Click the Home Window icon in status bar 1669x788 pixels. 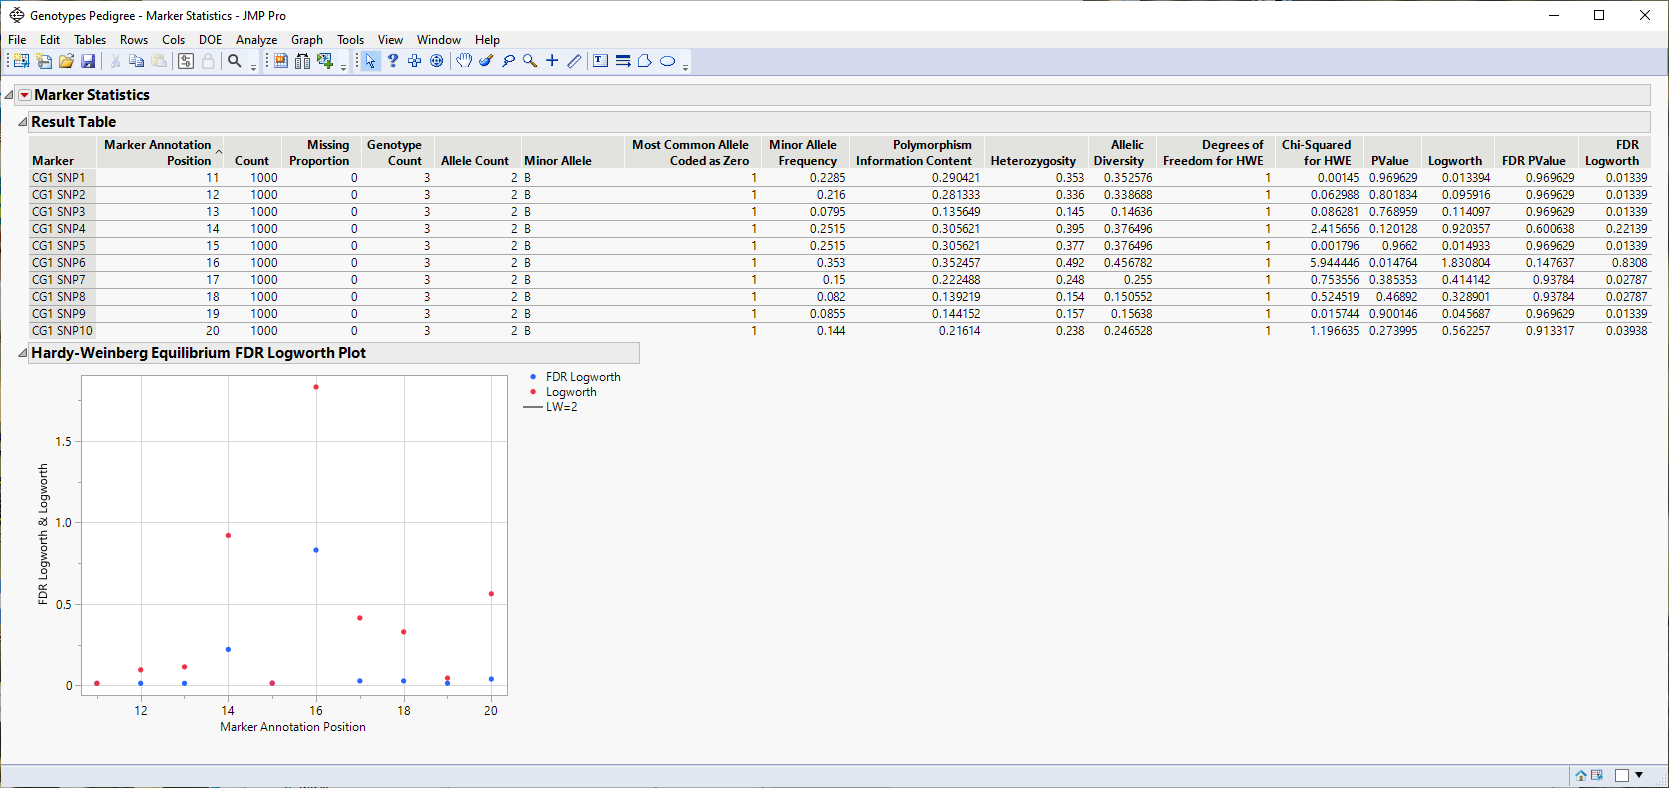(x=1581, y=775)
